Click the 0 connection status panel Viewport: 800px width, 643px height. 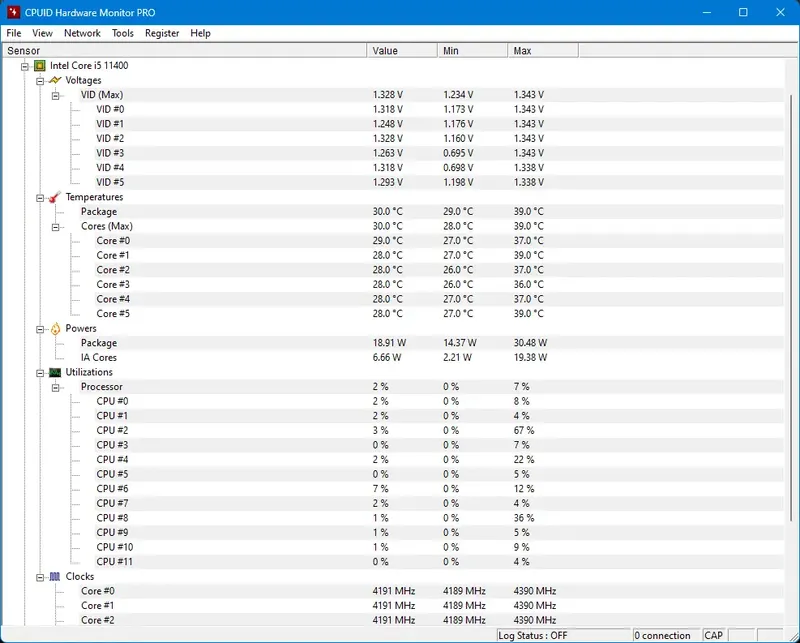pyautogui.click(x=666, y=635)
